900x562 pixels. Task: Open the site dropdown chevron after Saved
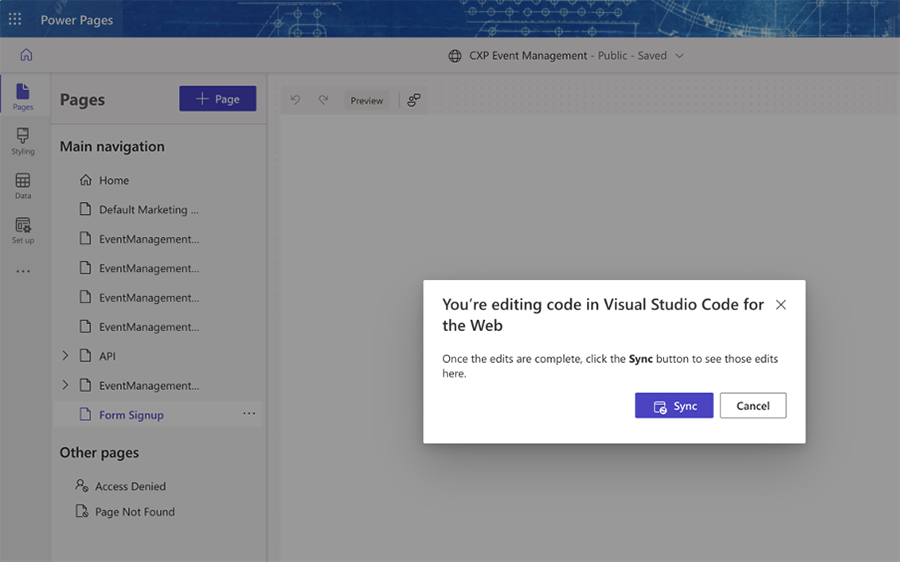(x=680, y=56)
